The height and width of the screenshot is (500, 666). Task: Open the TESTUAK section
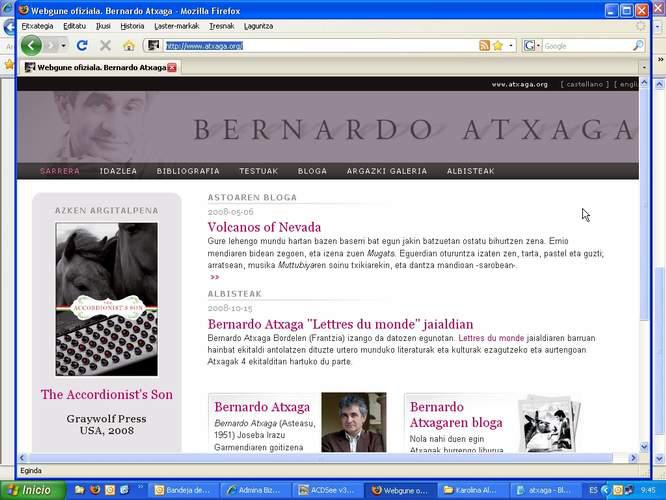coord(258,171)
